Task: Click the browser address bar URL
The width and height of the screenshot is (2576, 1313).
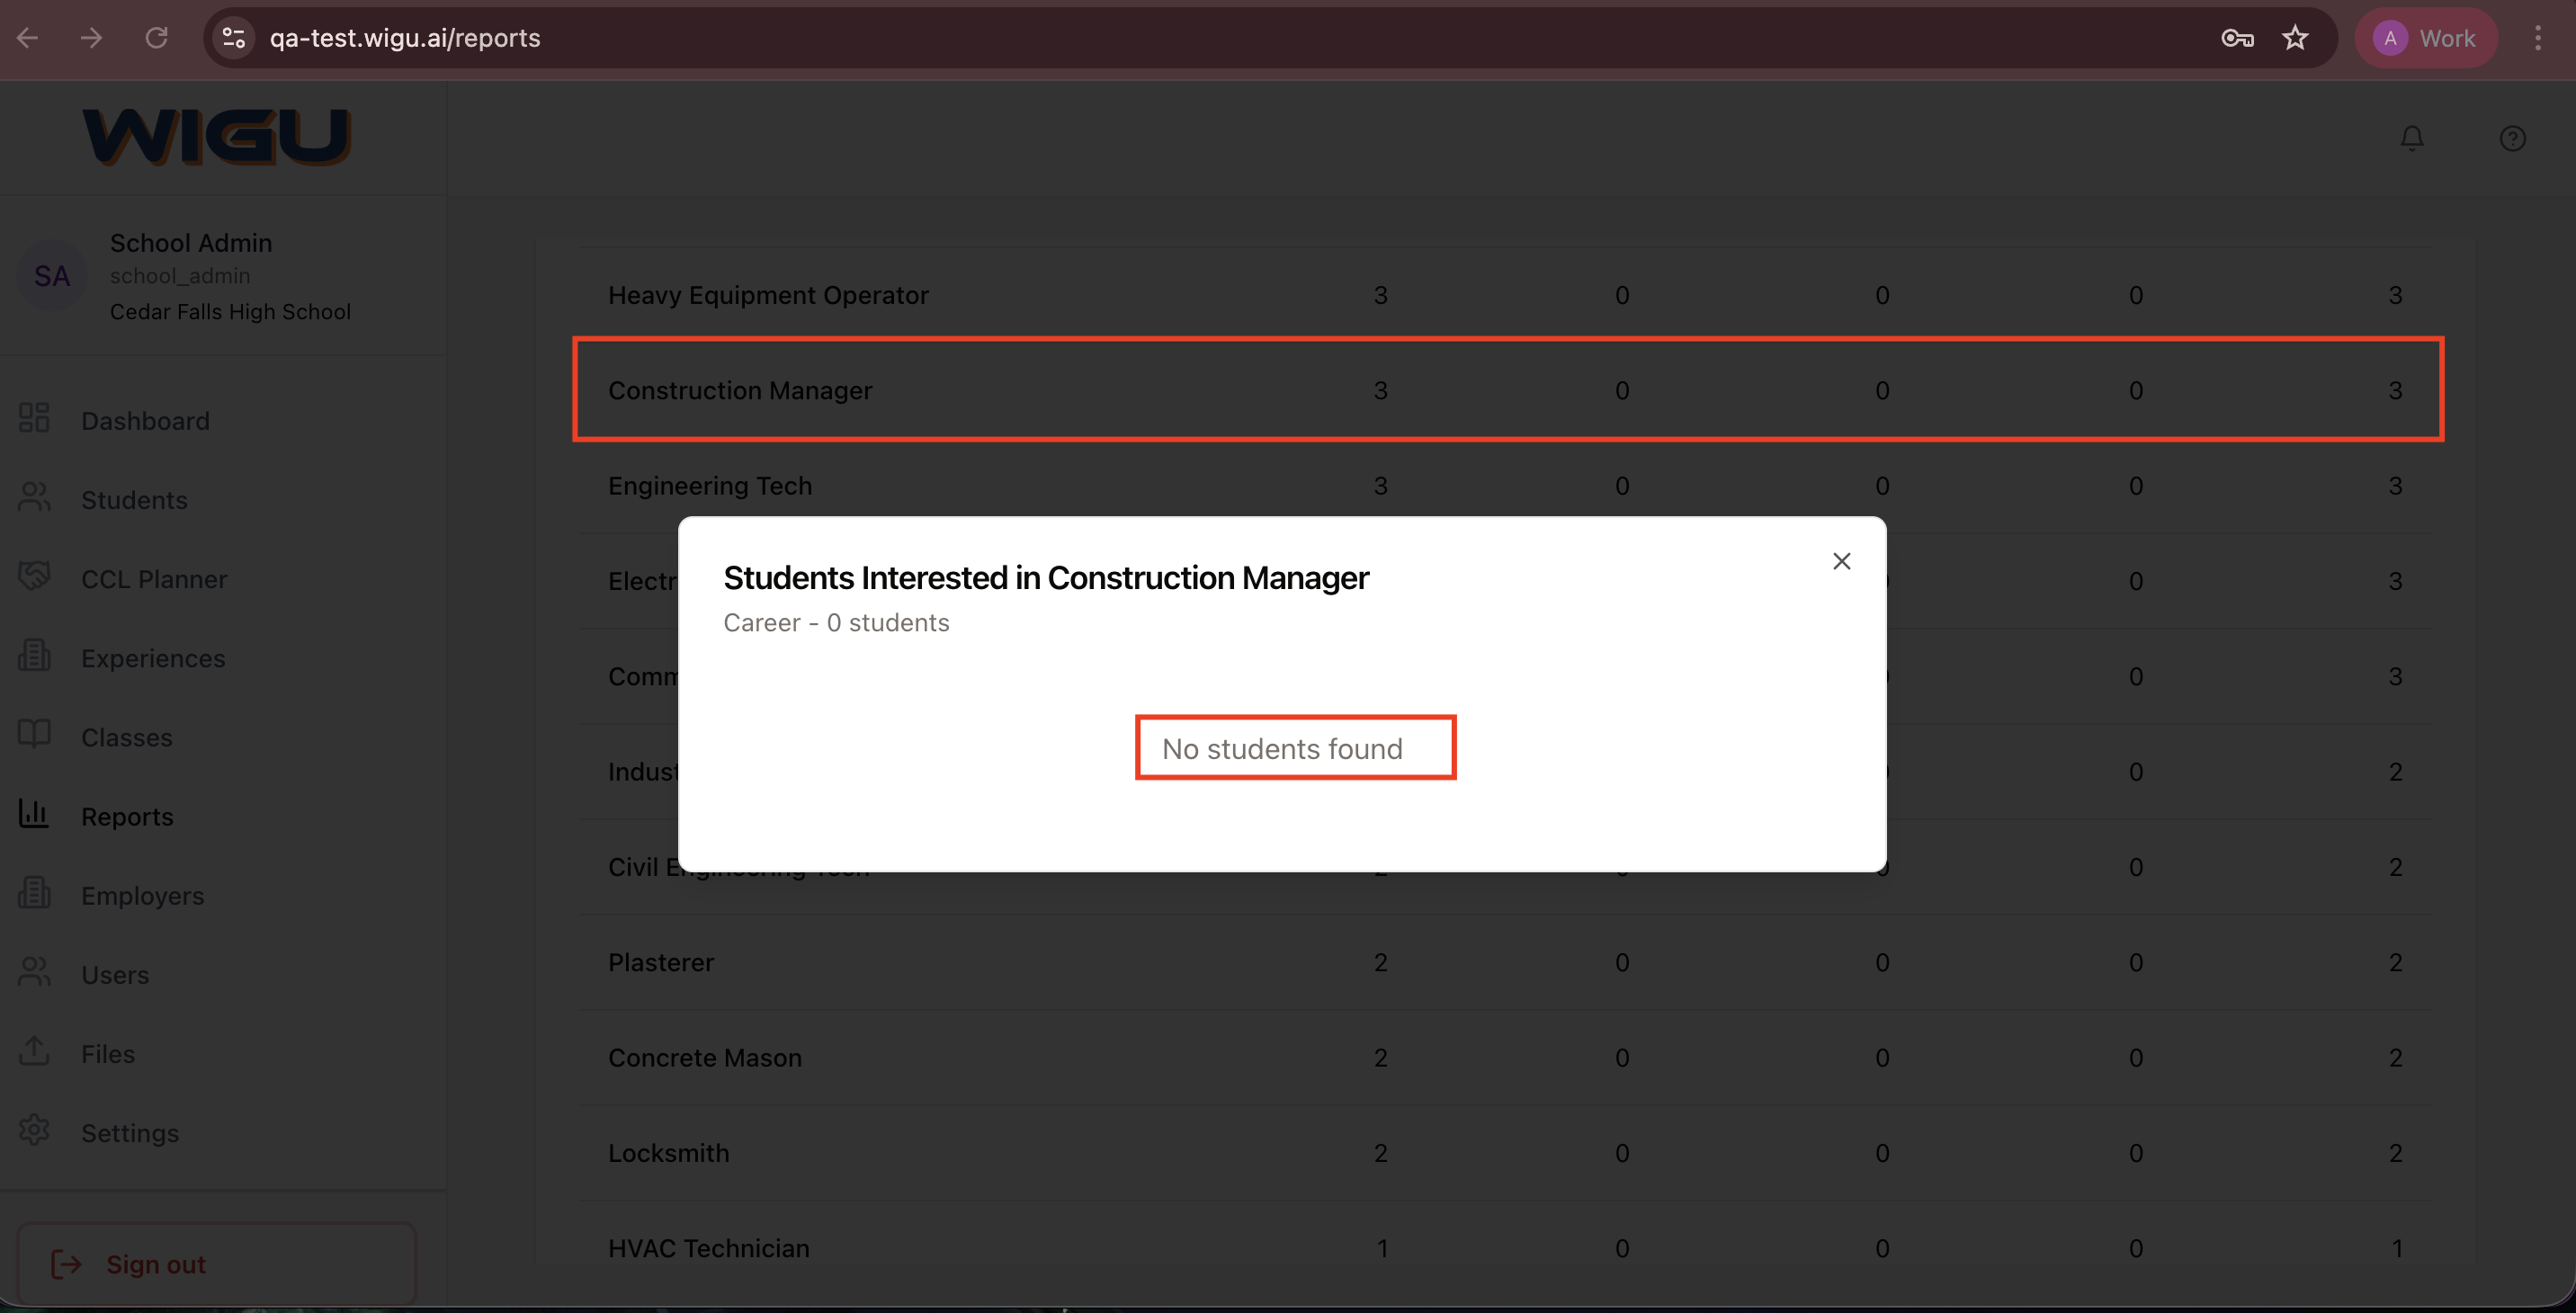Action: (x=405, y=38)
